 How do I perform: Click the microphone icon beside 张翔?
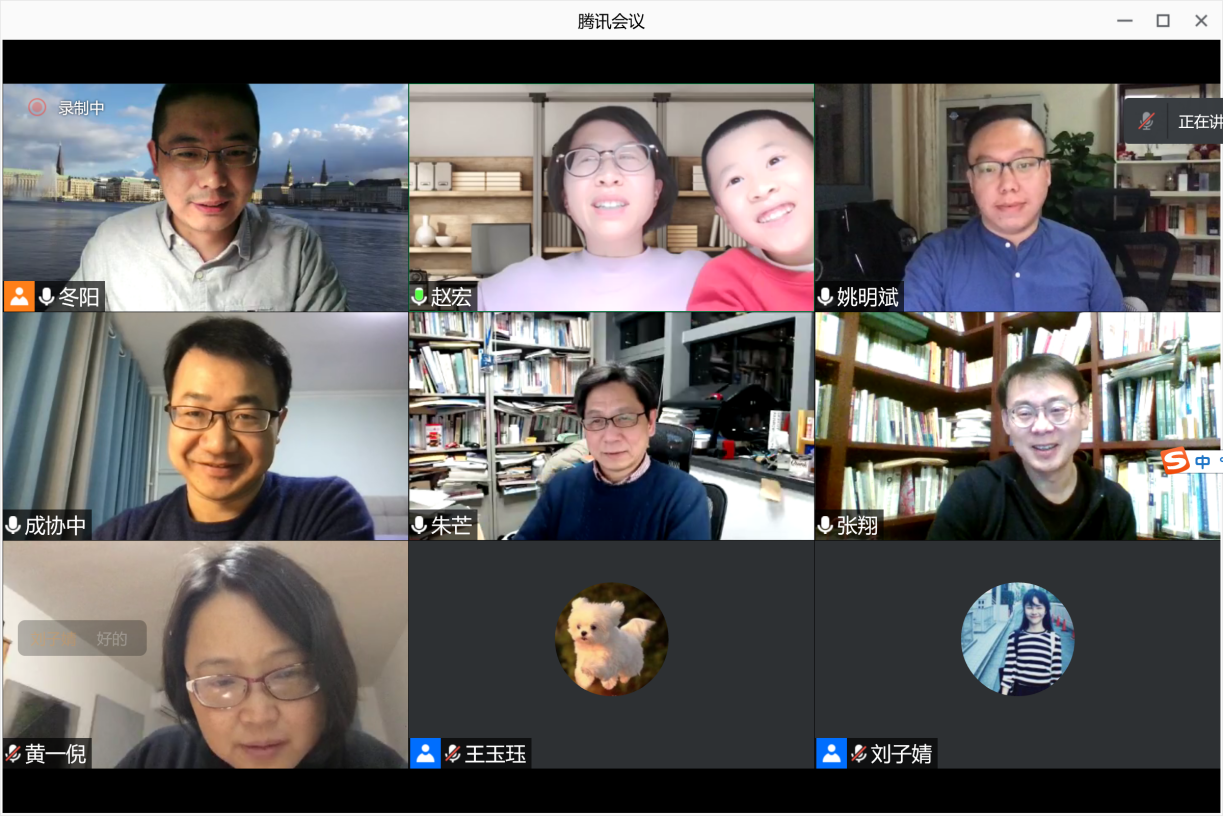point(826,525)
